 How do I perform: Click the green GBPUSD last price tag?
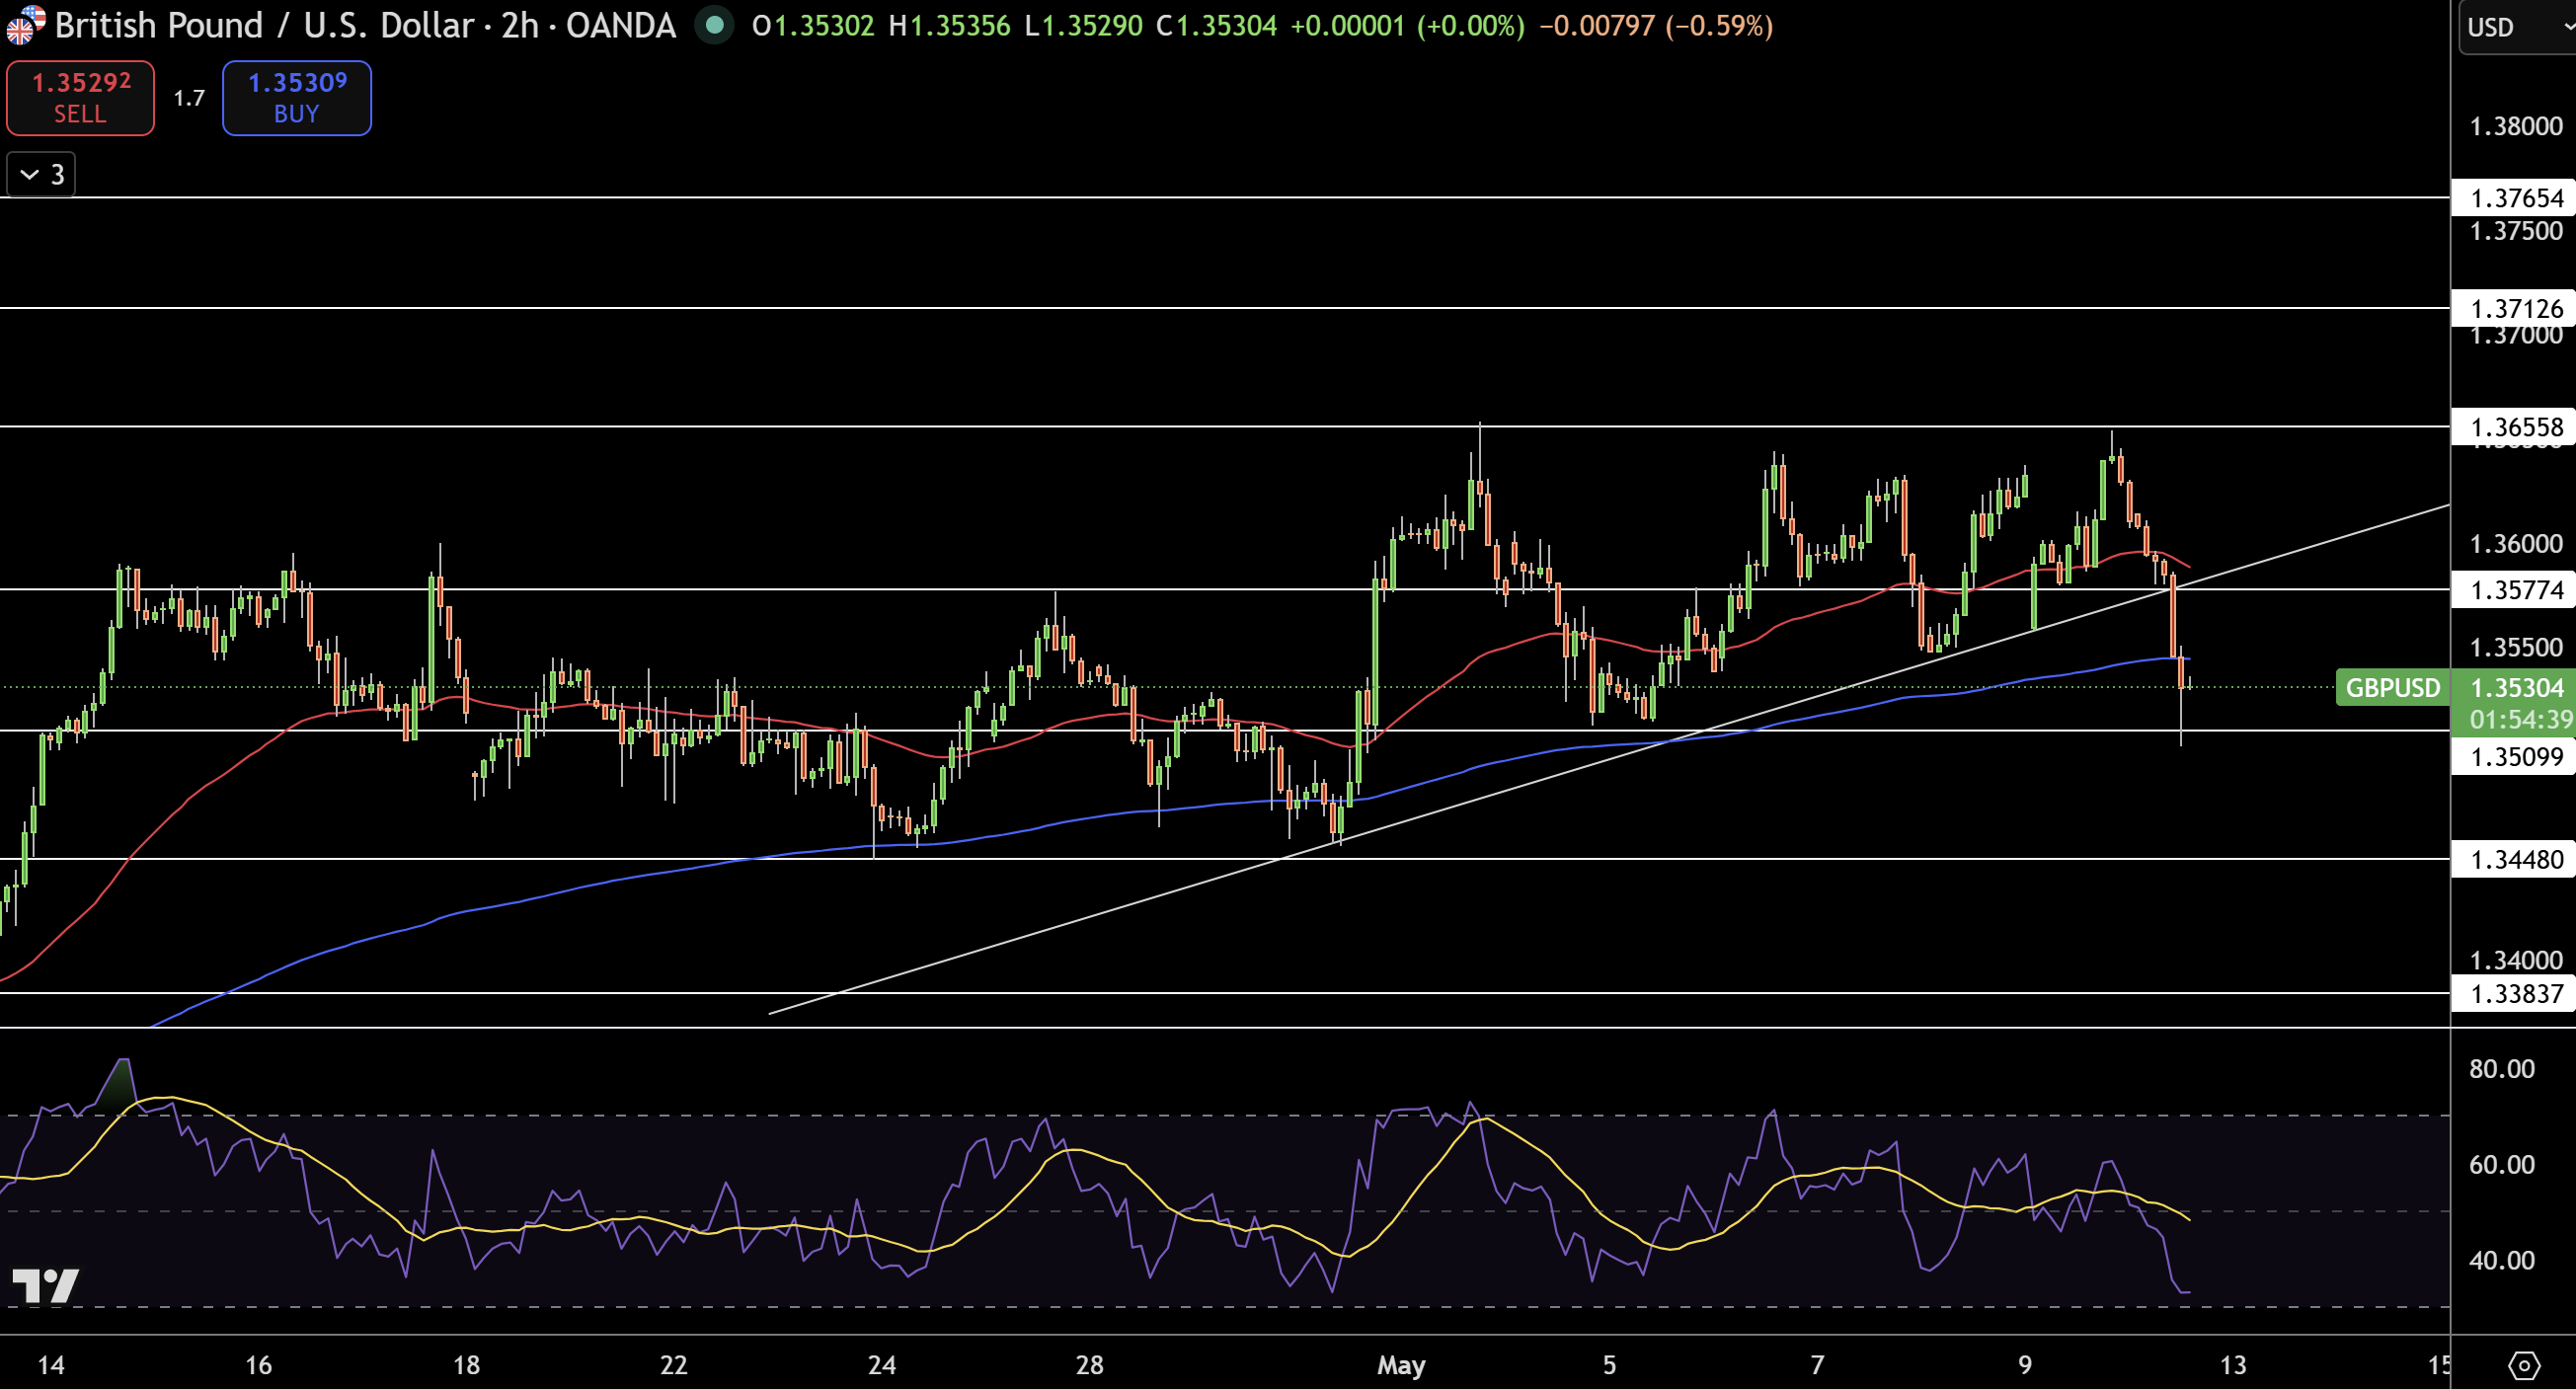coord(2393,687)
